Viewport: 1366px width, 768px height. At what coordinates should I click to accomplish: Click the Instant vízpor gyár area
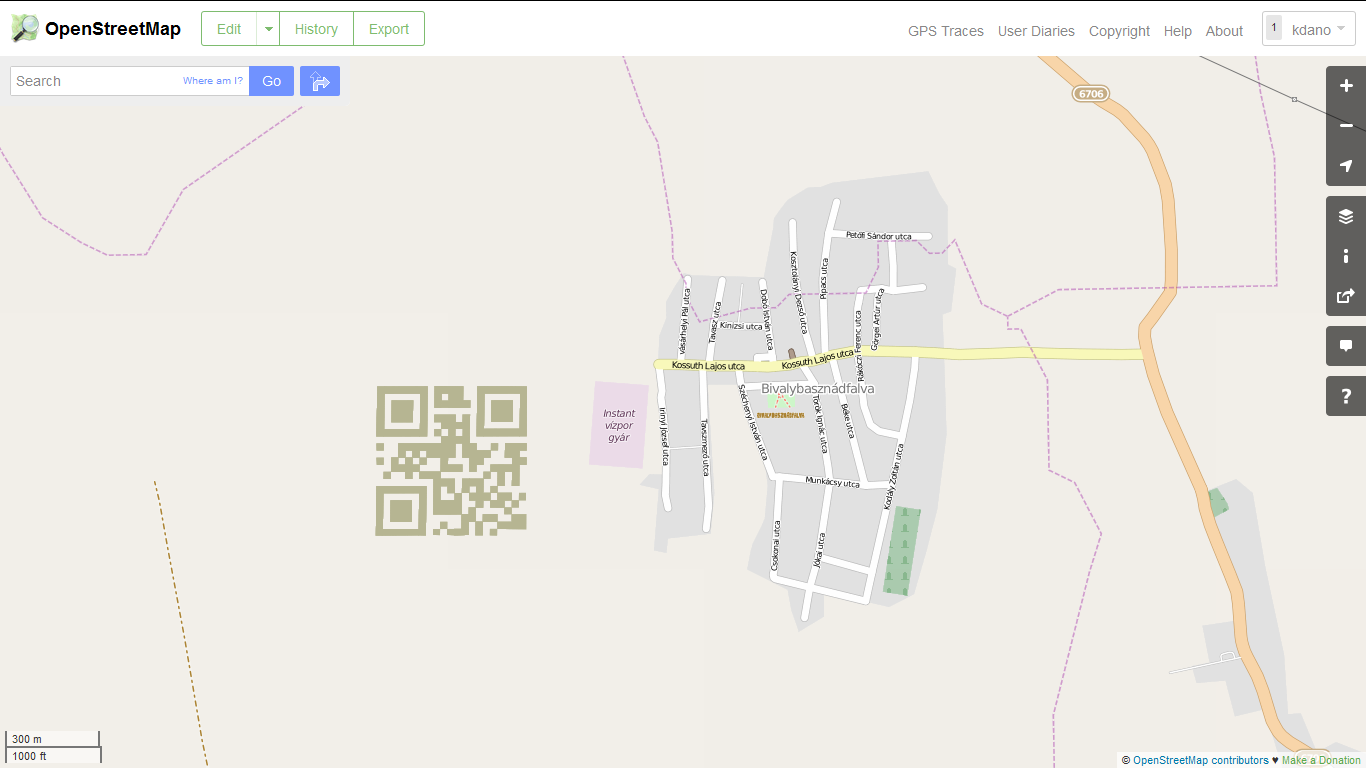point(619,424)
